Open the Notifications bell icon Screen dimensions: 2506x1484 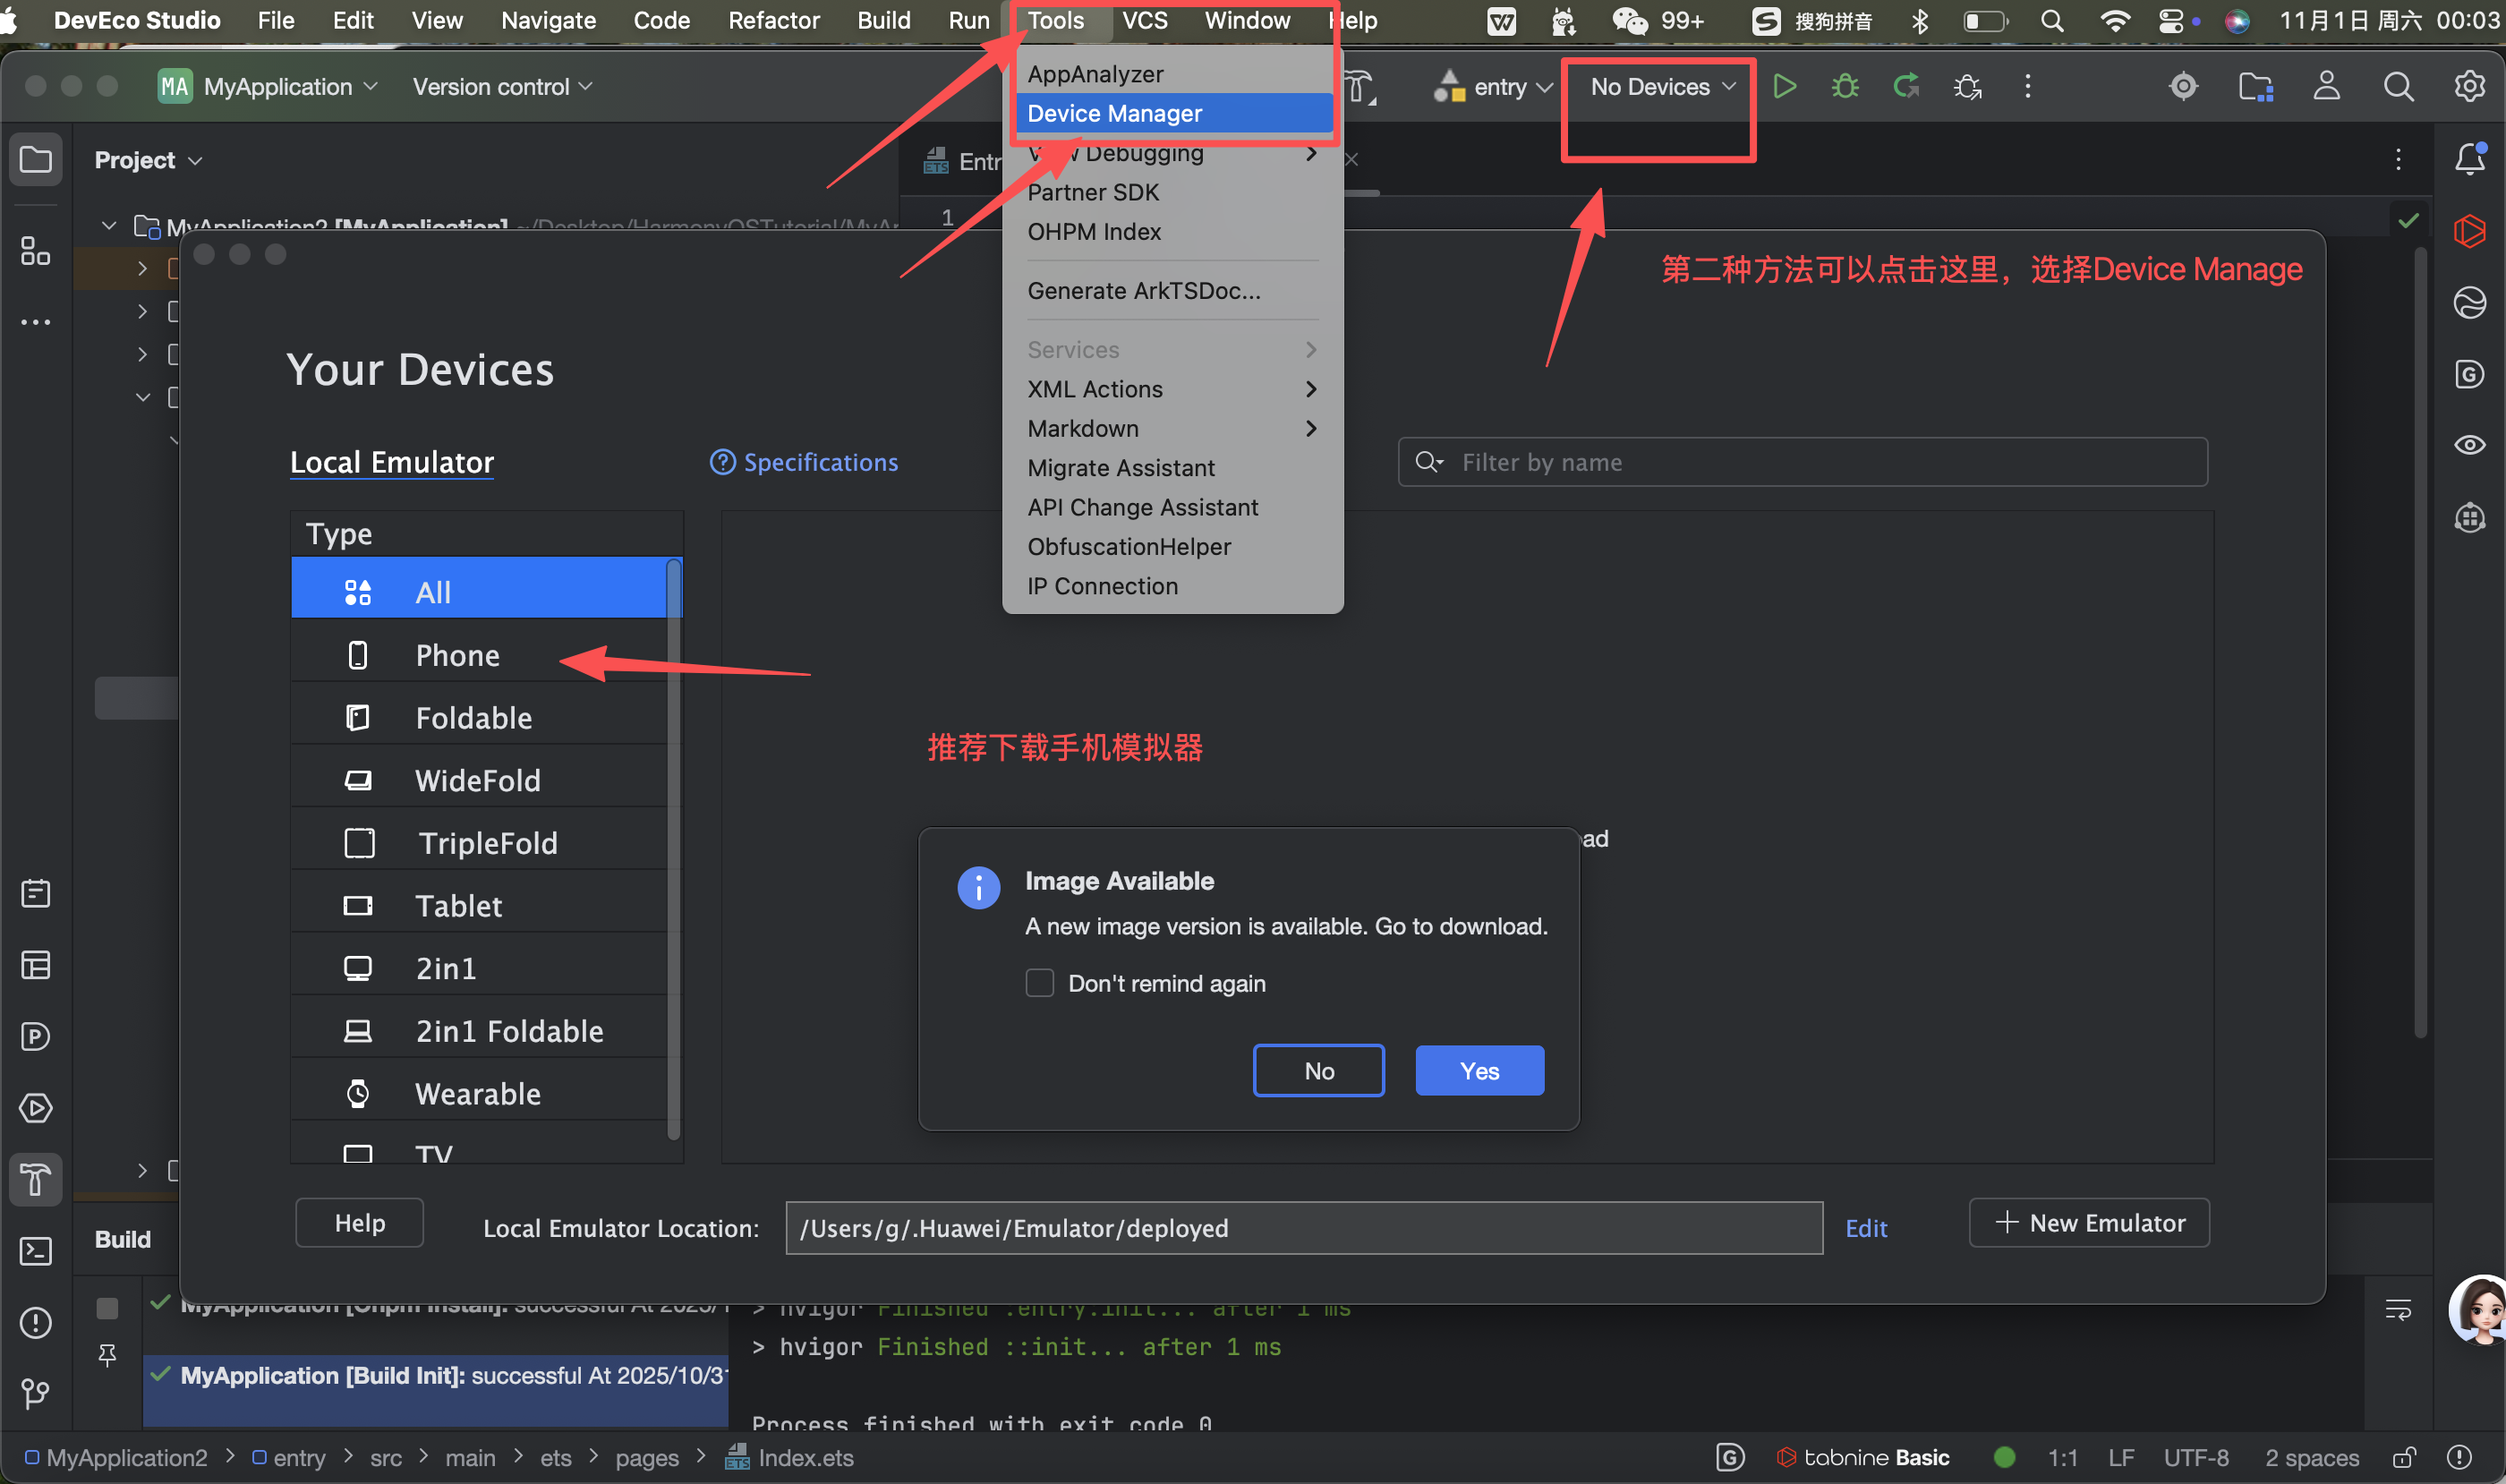(2469, 159)
